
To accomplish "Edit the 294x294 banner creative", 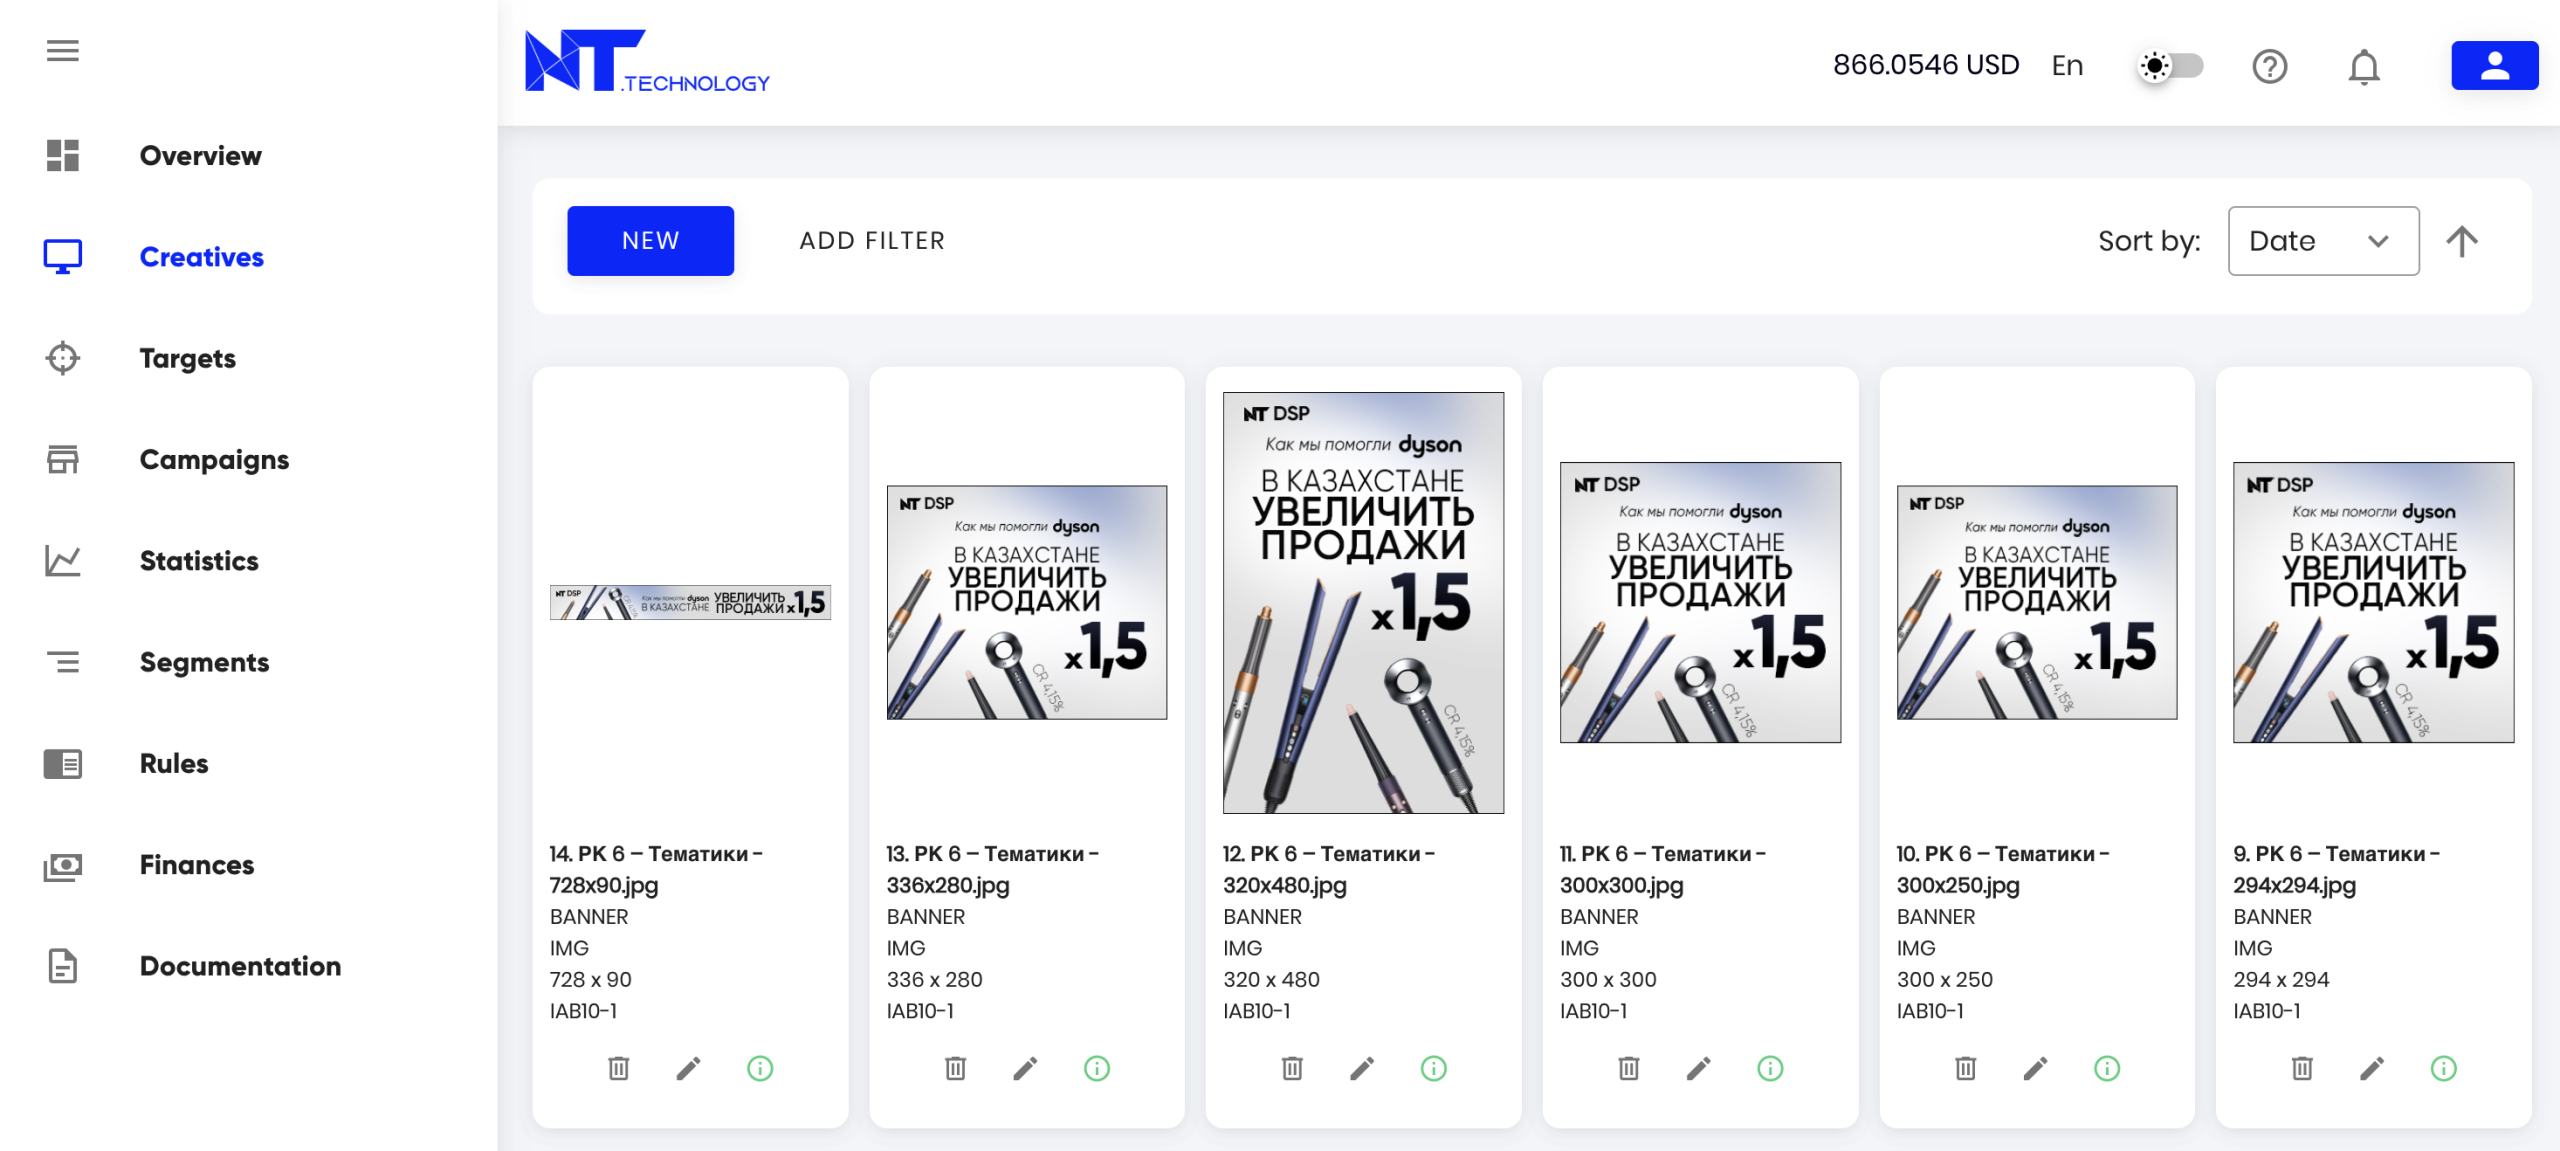I will [x=2372, y=1068].
